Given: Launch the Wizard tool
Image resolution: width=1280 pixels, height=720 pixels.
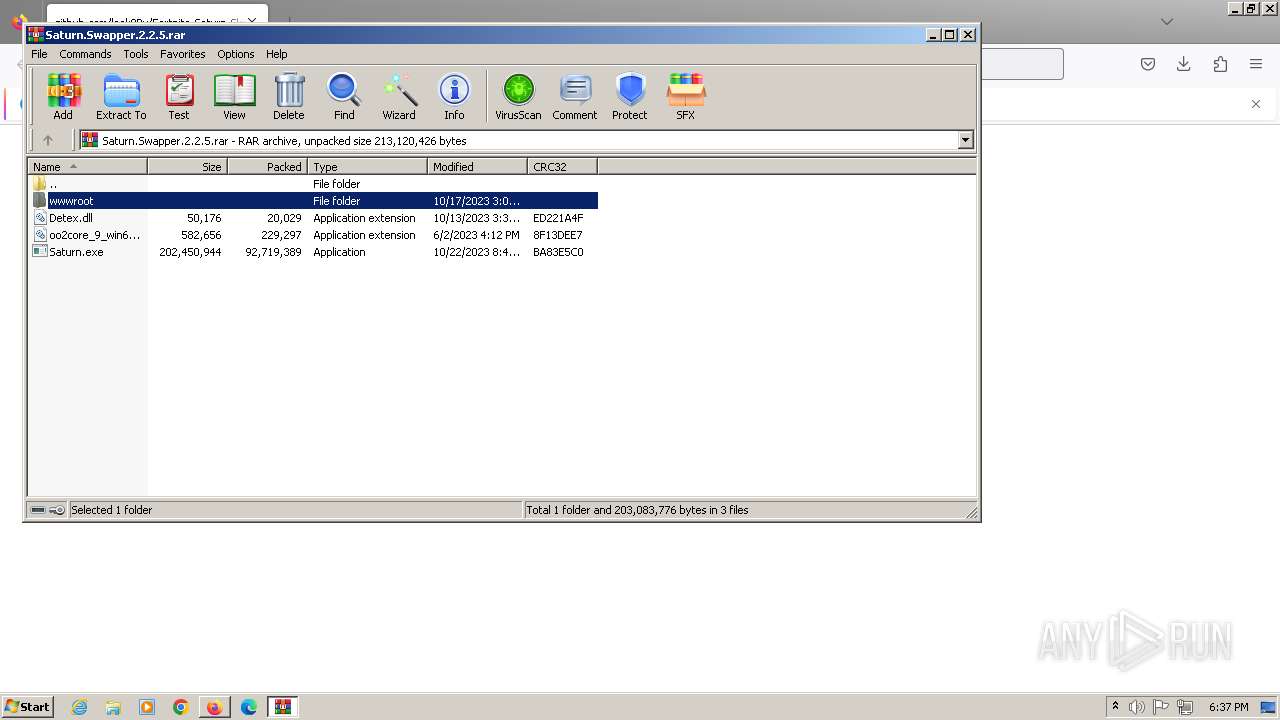Looking at the screenshot, I should [399, 97].
